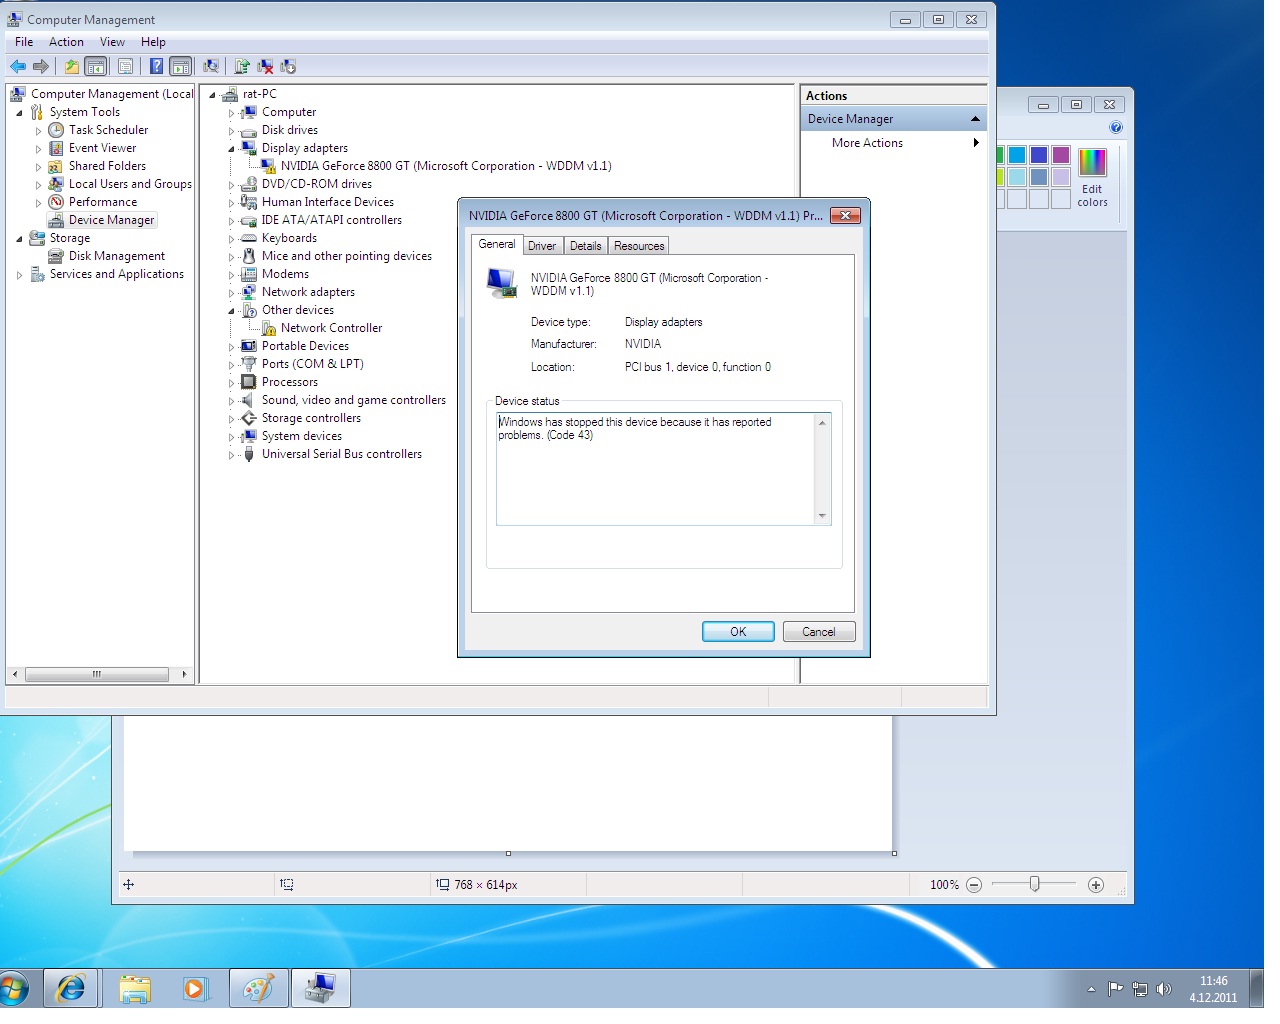
Task: Click Edit colors in the Paint window
Action: pos(1093,178)
